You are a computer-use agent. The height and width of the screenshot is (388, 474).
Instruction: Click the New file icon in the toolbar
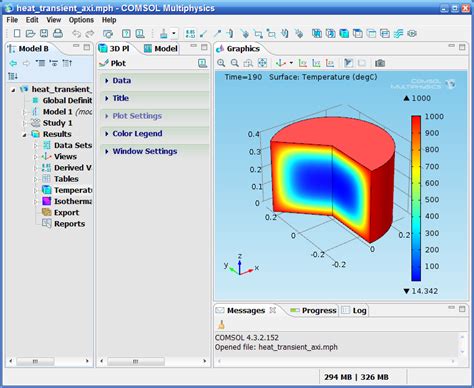coord(17,33)
